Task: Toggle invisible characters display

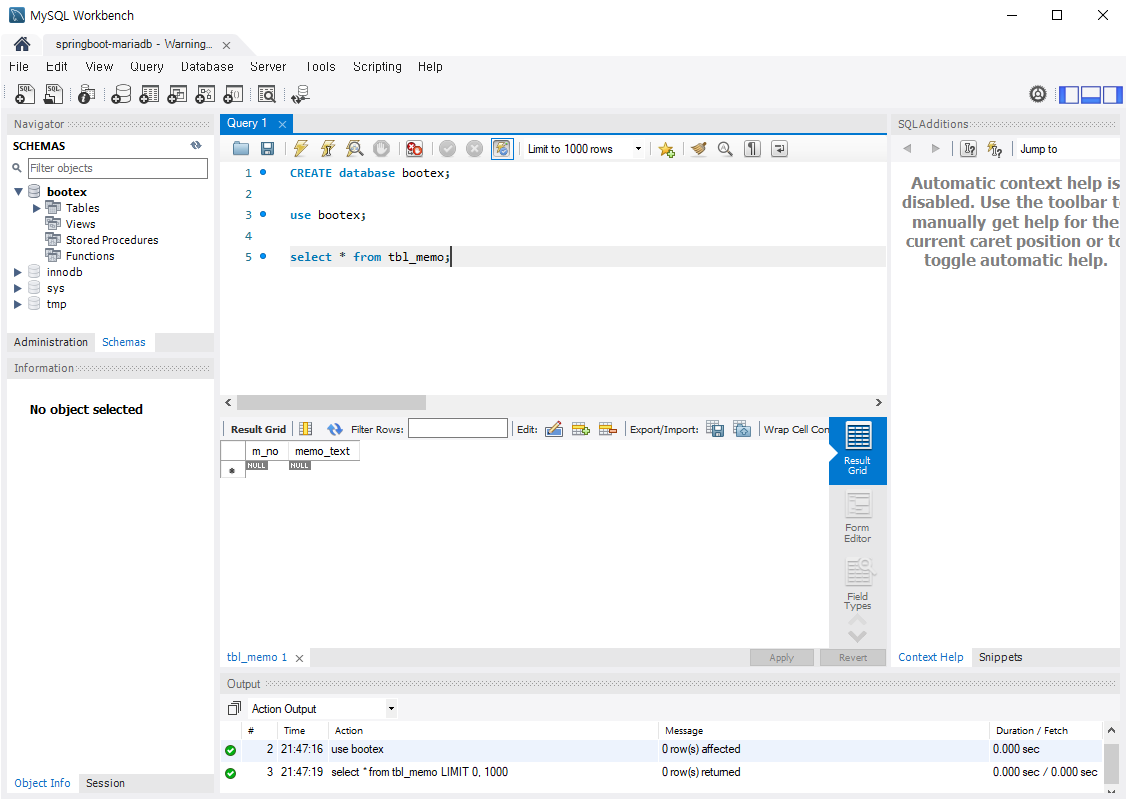Action: click(752, 149)
